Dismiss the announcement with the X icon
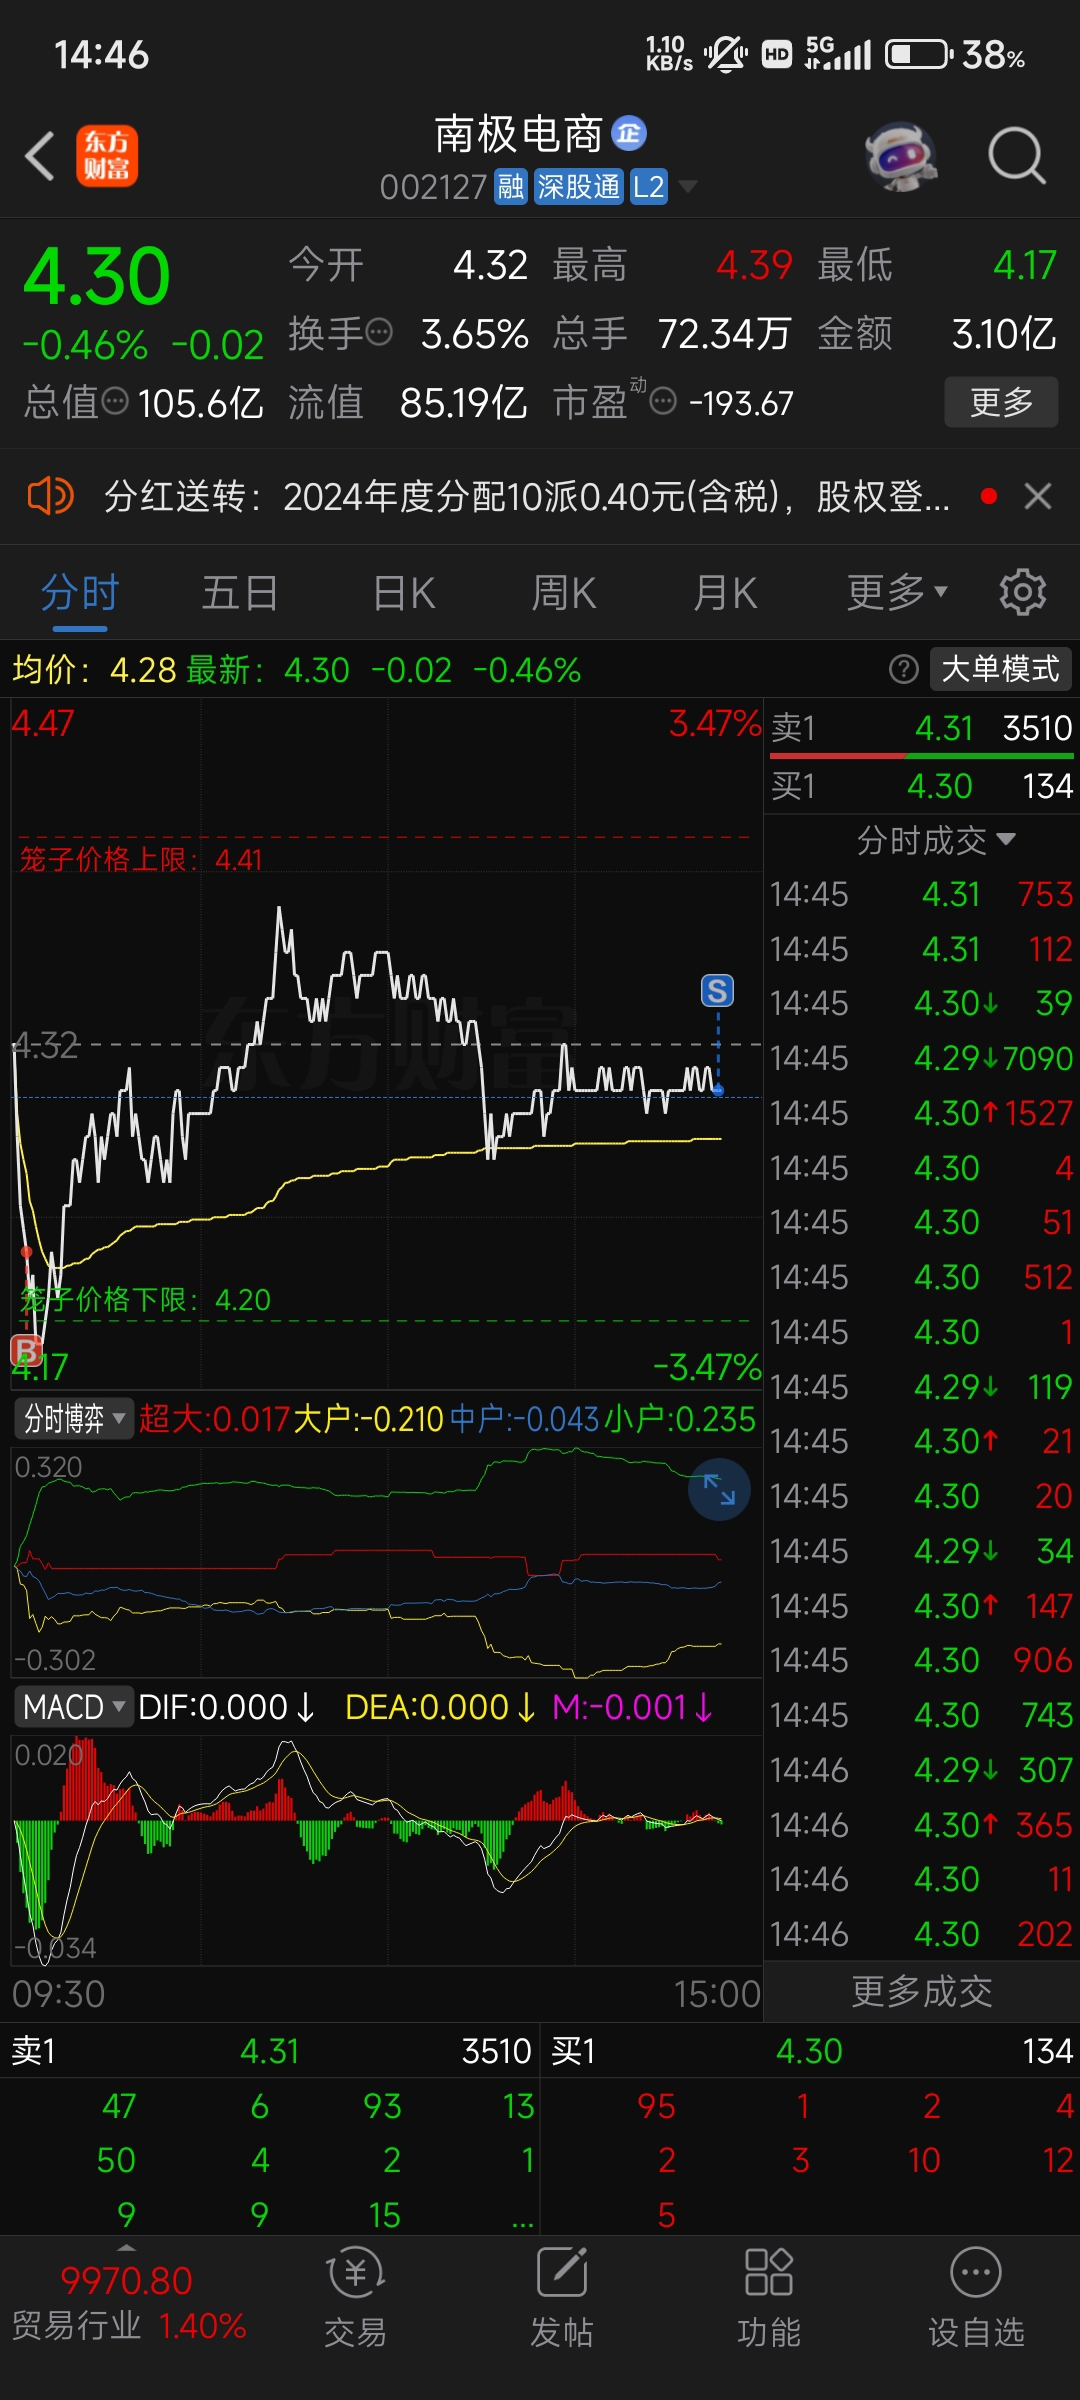The width and height of the screenshot is (1080, 2400). (1038, 496)
